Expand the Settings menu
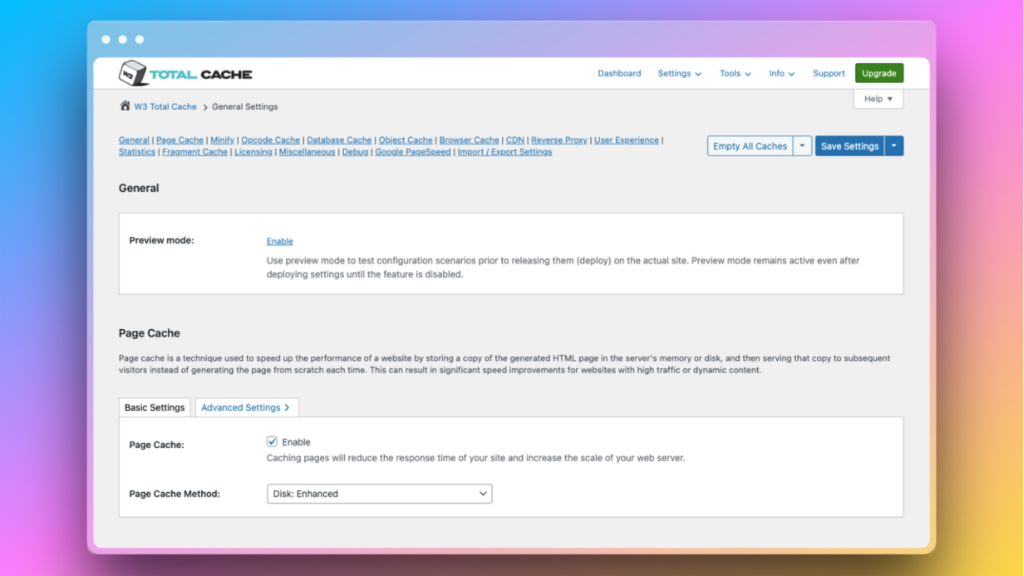The width and height of the screenshot is (1024, 576). (679, 73)
